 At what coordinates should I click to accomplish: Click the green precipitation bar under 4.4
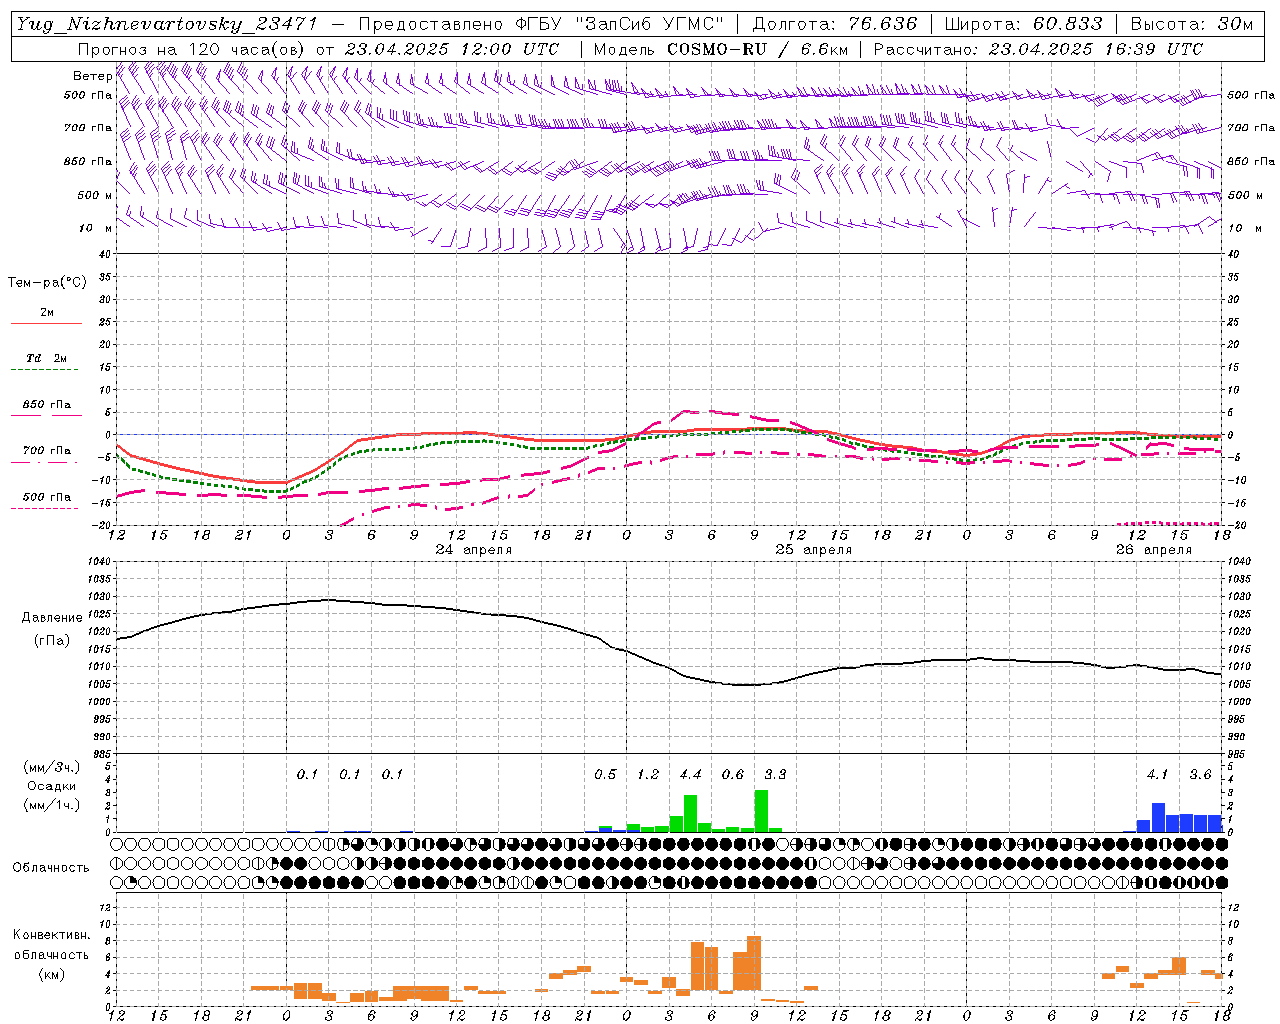[690, 814]
